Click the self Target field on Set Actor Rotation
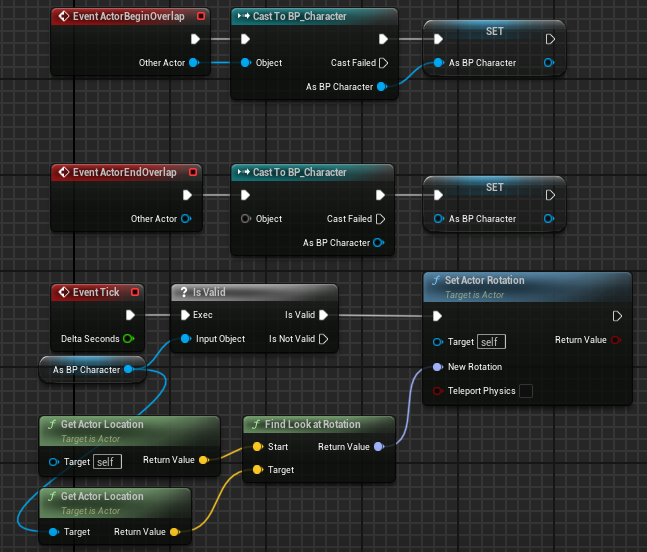 (x=491, y=342)
